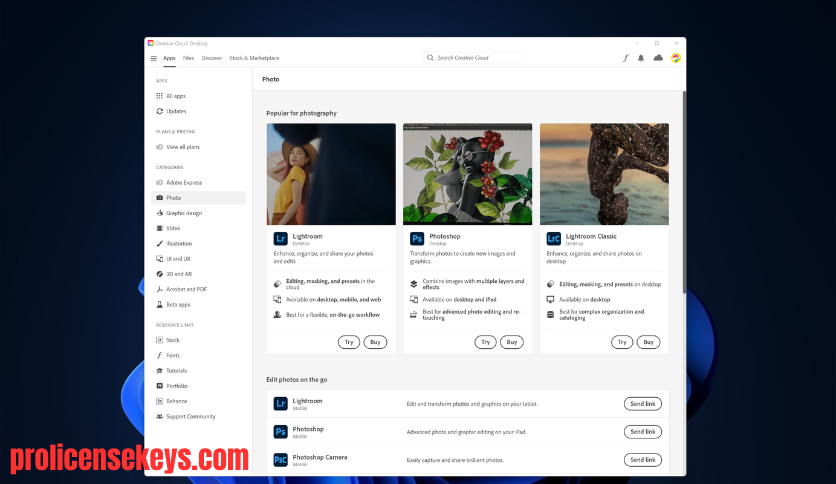Click the Video film icon in sidebar
This screenshot has width=836, height=484.
[159, 228]
